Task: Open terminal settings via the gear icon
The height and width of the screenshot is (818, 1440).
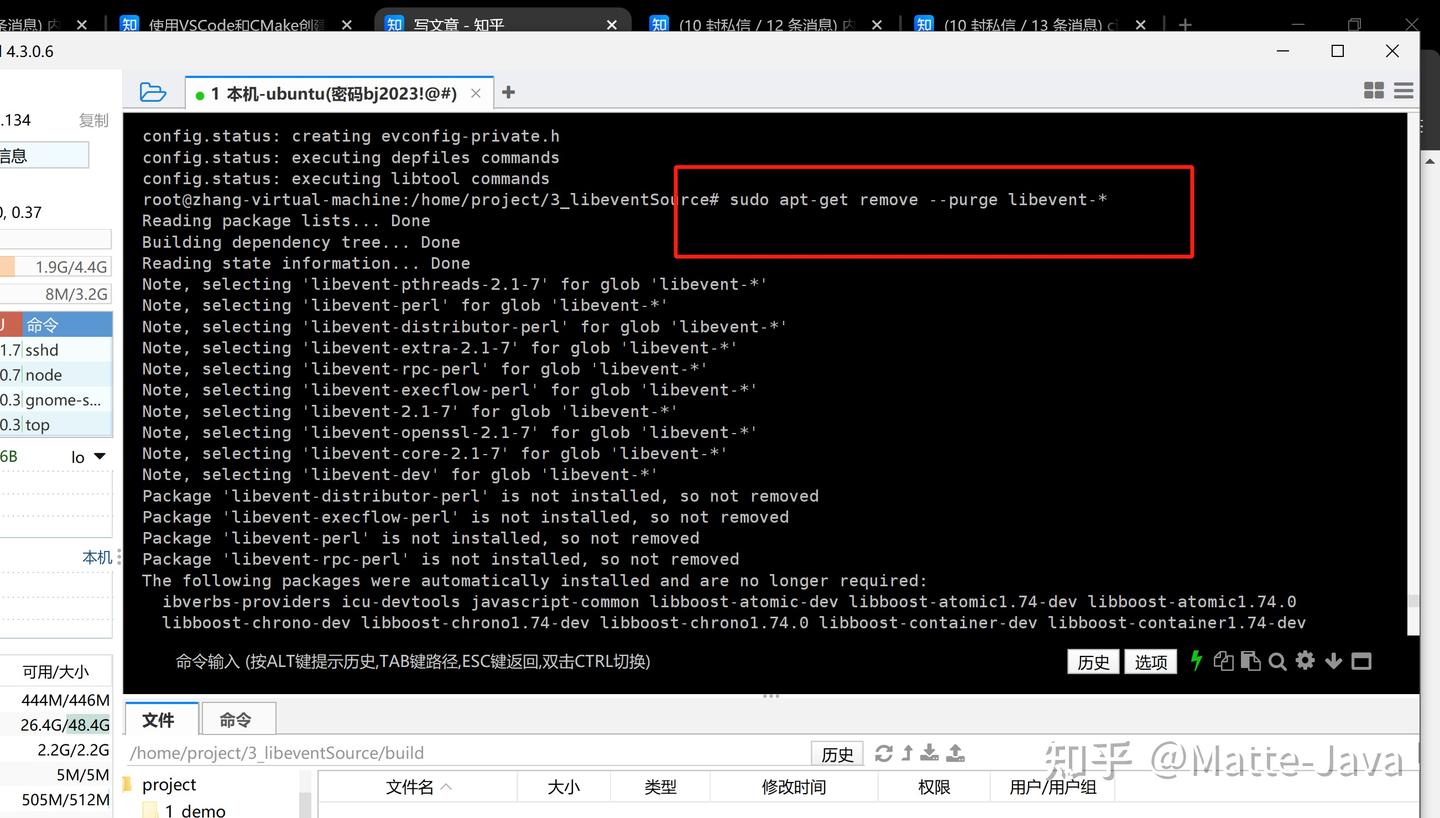Action: 1305,661
